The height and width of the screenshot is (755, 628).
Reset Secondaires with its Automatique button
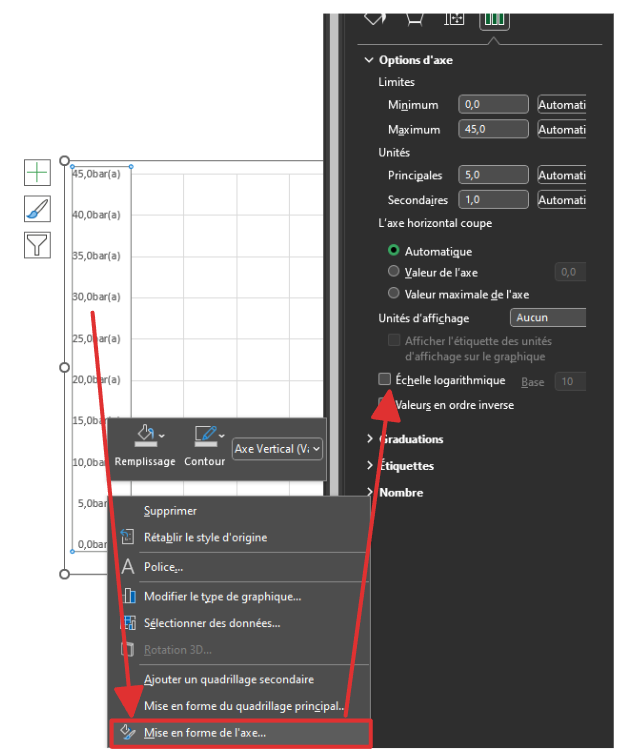(562, 200)
